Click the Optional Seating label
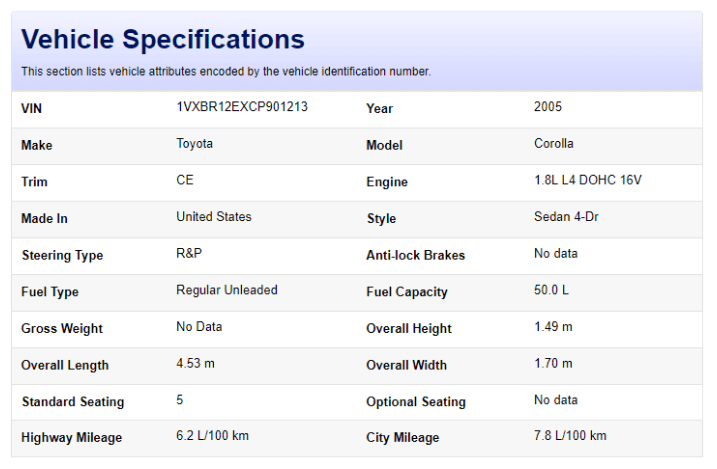The height and width of the screenshot is (469, 717). tap(416, 402)
